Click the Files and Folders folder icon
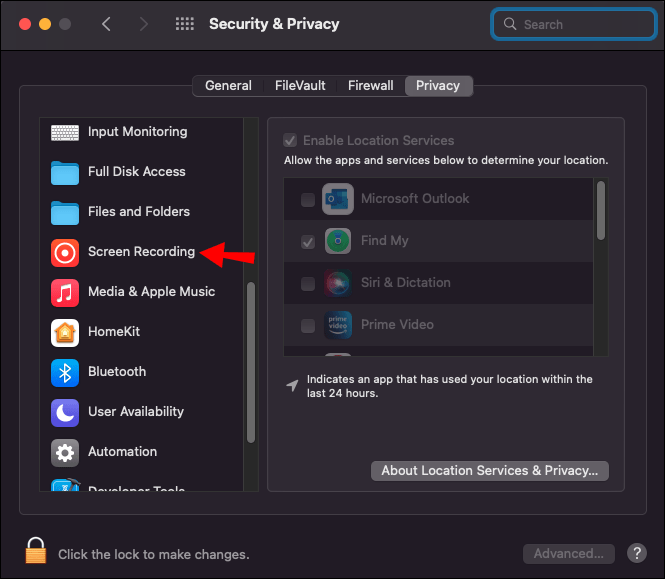The height and width of the screenshot is (579, 665). click(64, 213)
